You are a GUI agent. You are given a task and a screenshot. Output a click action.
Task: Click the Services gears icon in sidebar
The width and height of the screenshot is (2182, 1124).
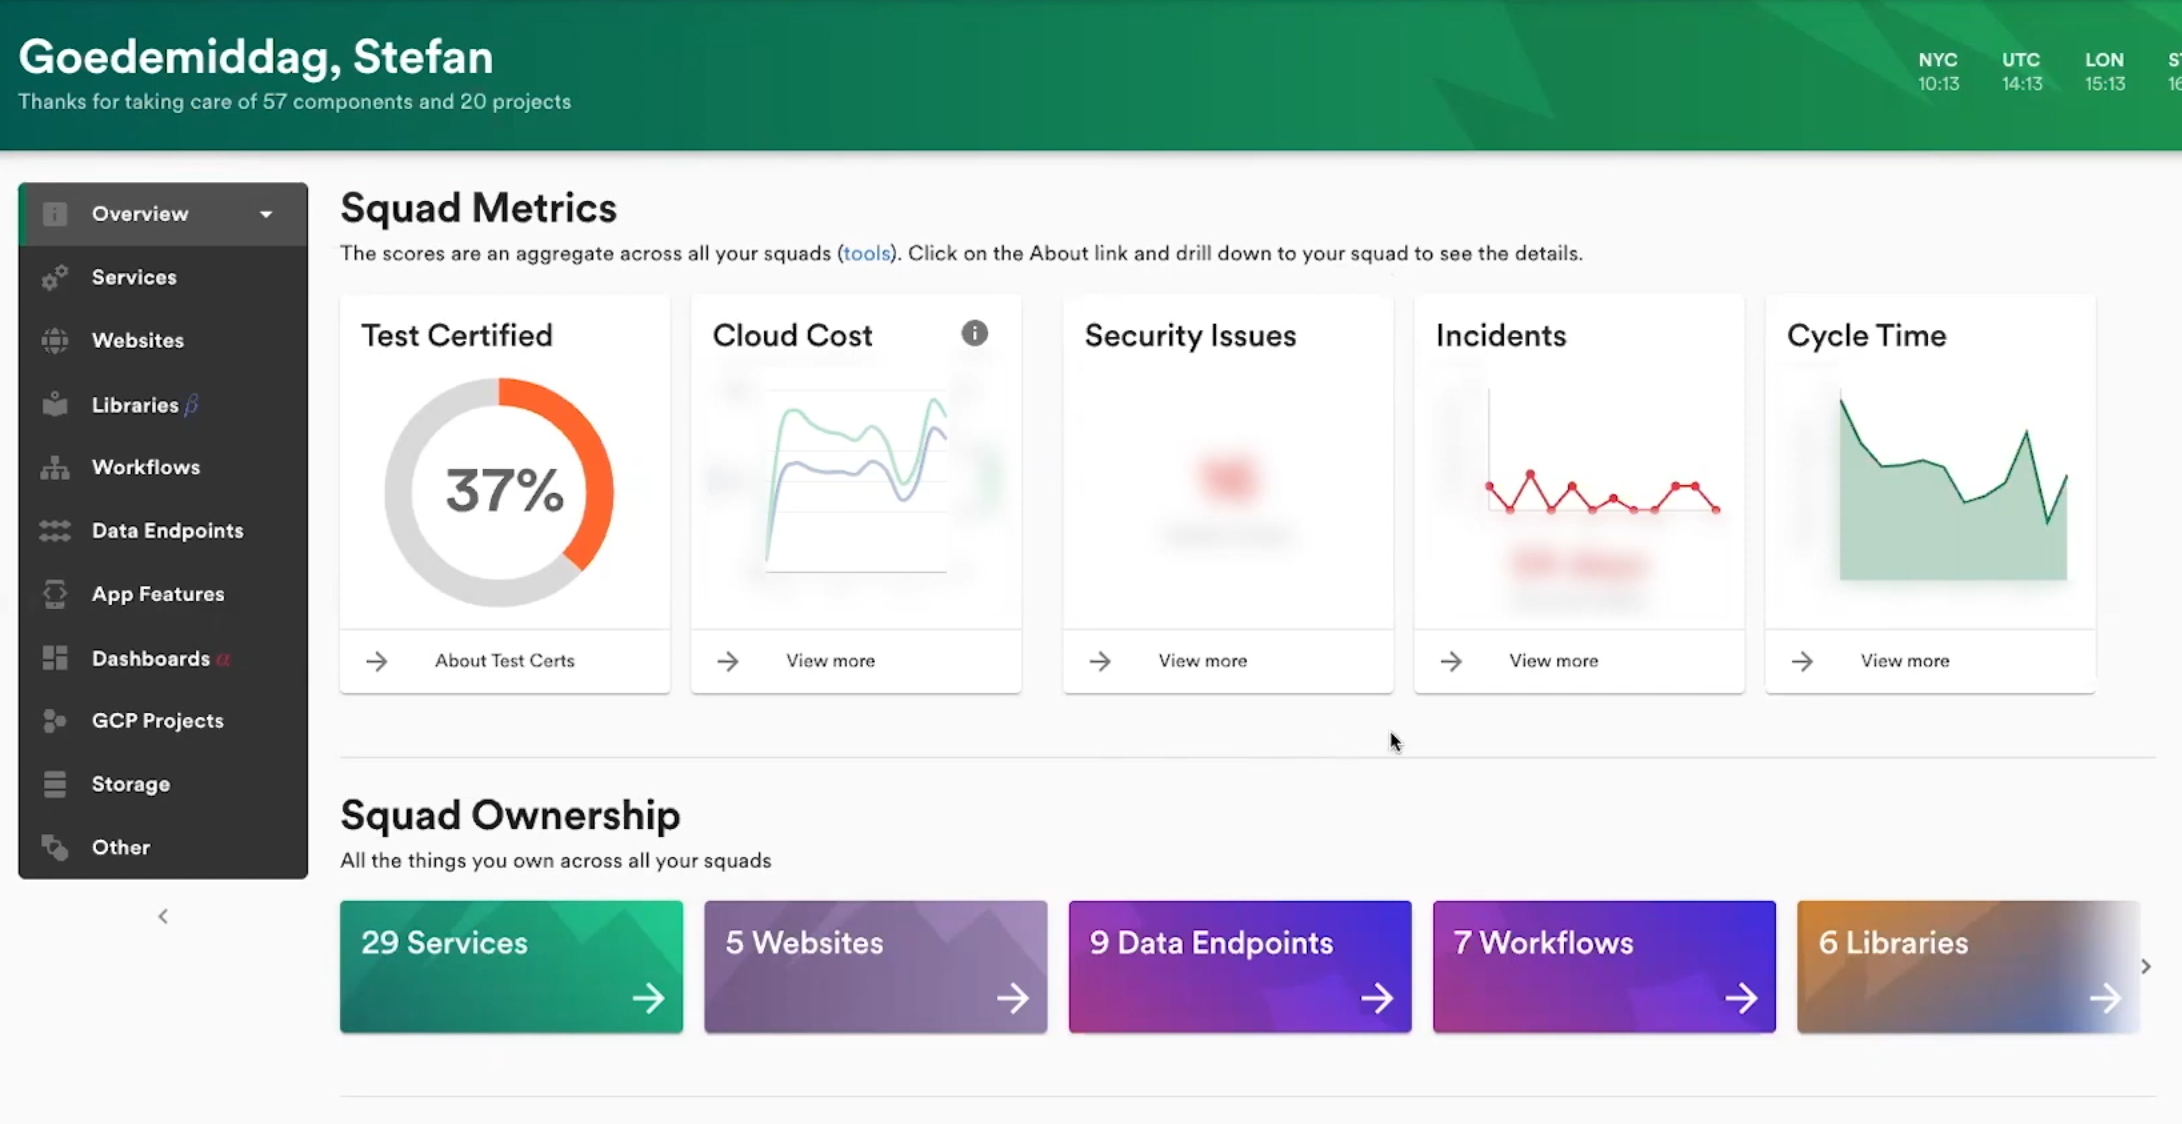tap(55, 277)
